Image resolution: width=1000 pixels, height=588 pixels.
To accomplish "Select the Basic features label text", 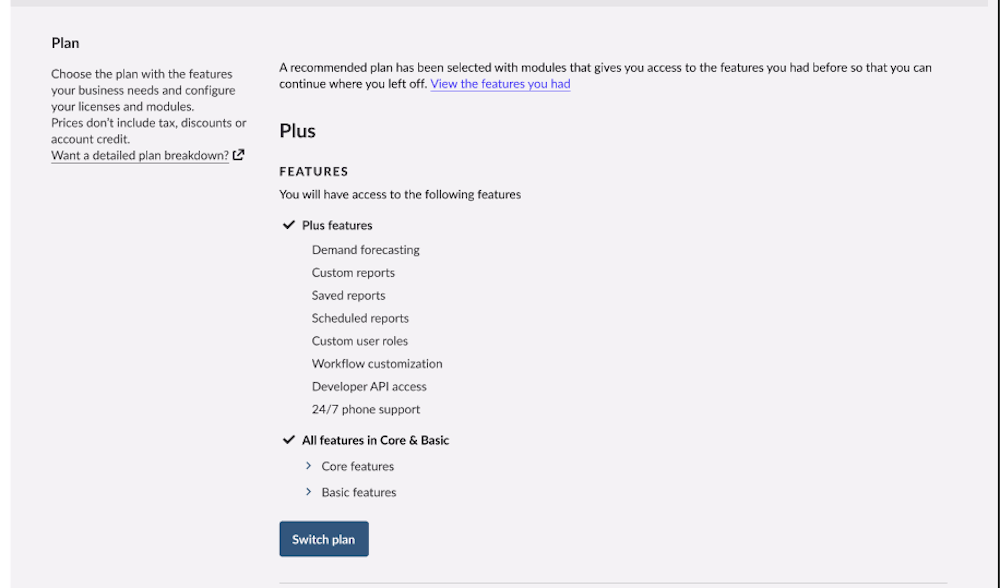I will click(x=358, y=492).
